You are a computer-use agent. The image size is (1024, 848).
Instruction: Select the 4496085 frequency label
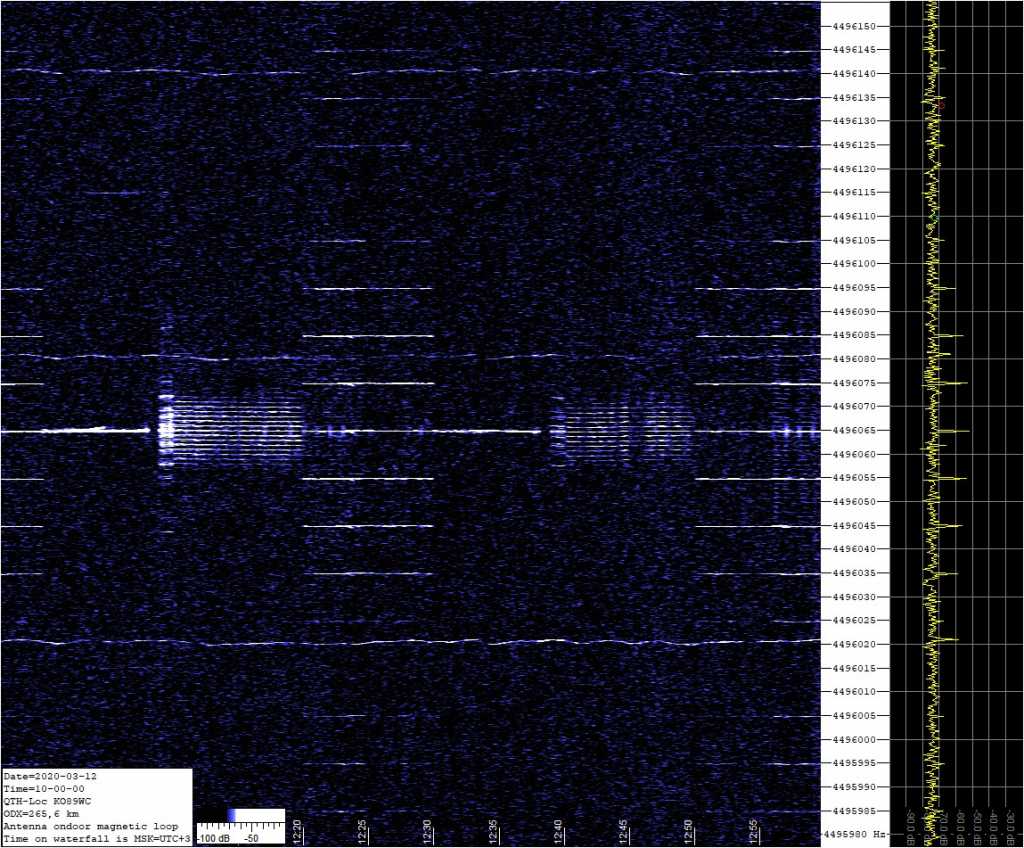[x=854, y=335]
